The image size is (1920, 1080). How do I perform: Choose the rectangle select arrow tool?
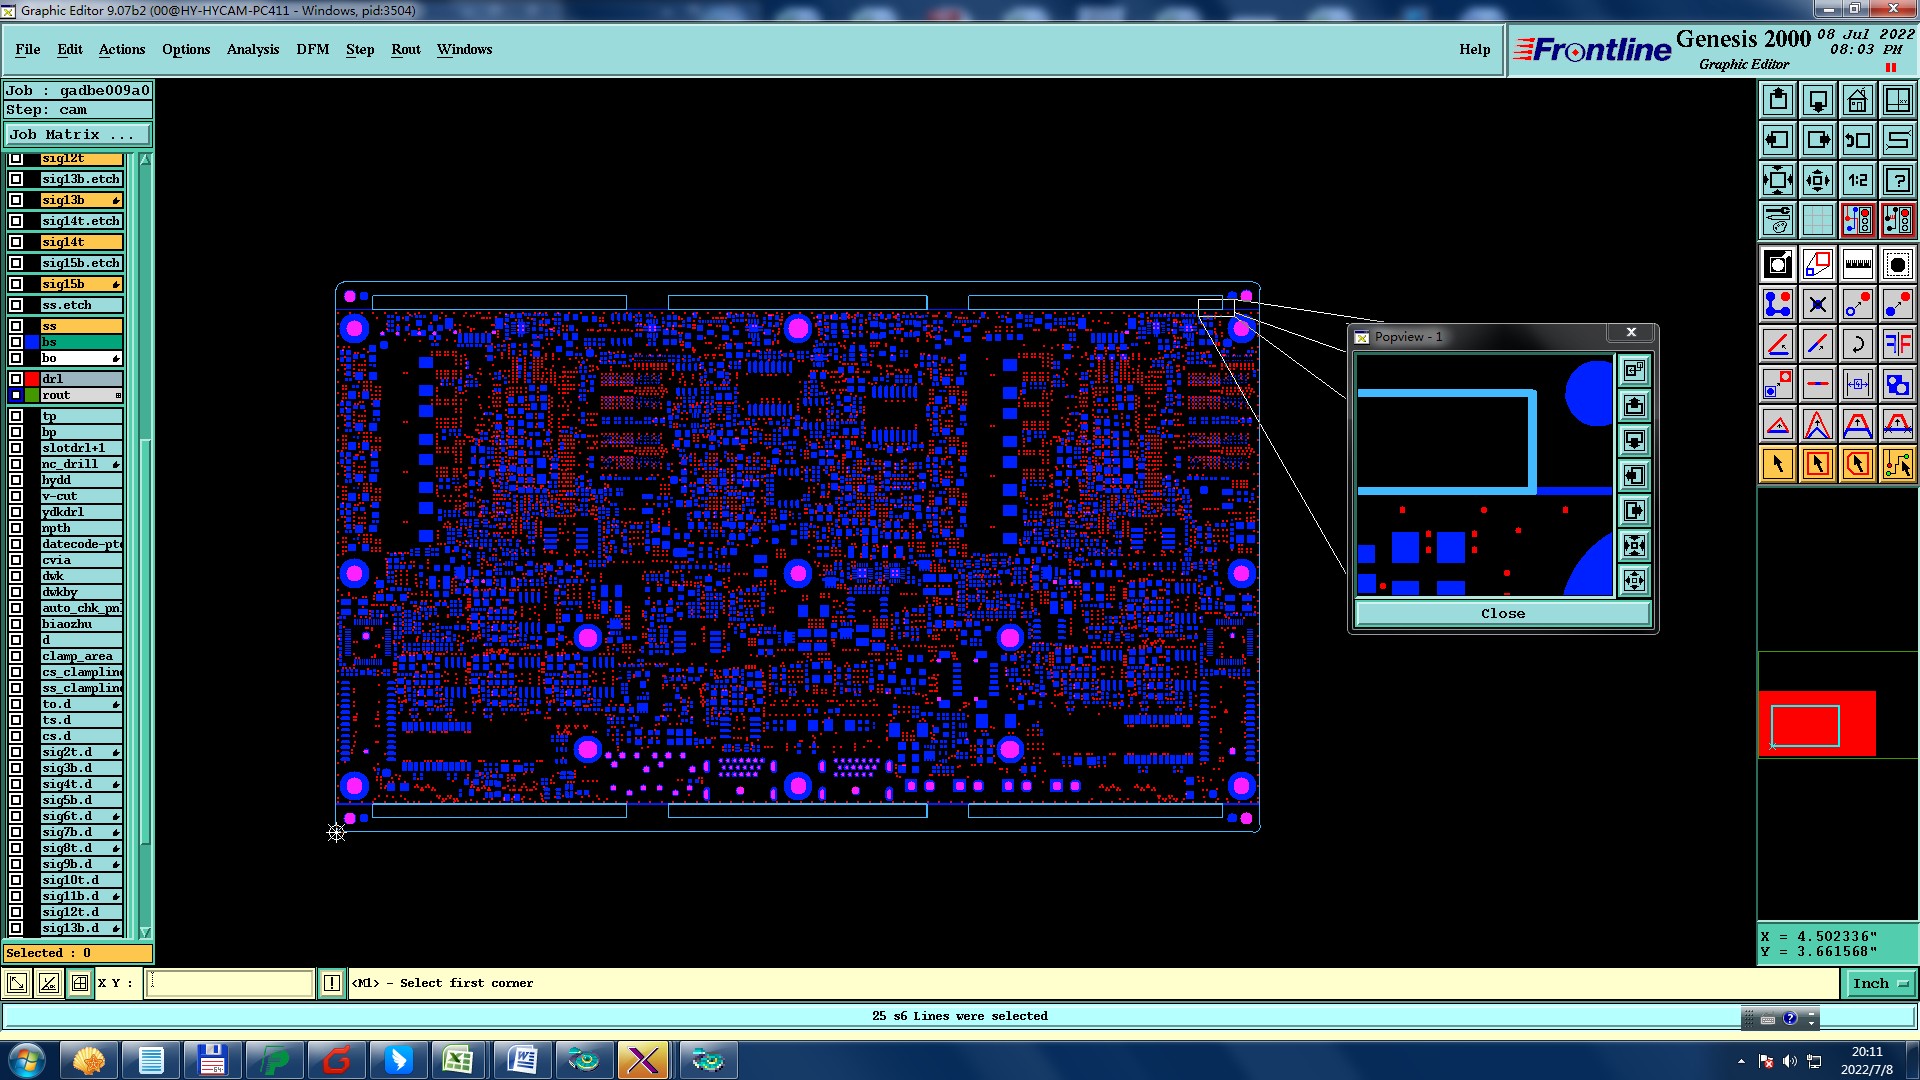point(1817,464)
